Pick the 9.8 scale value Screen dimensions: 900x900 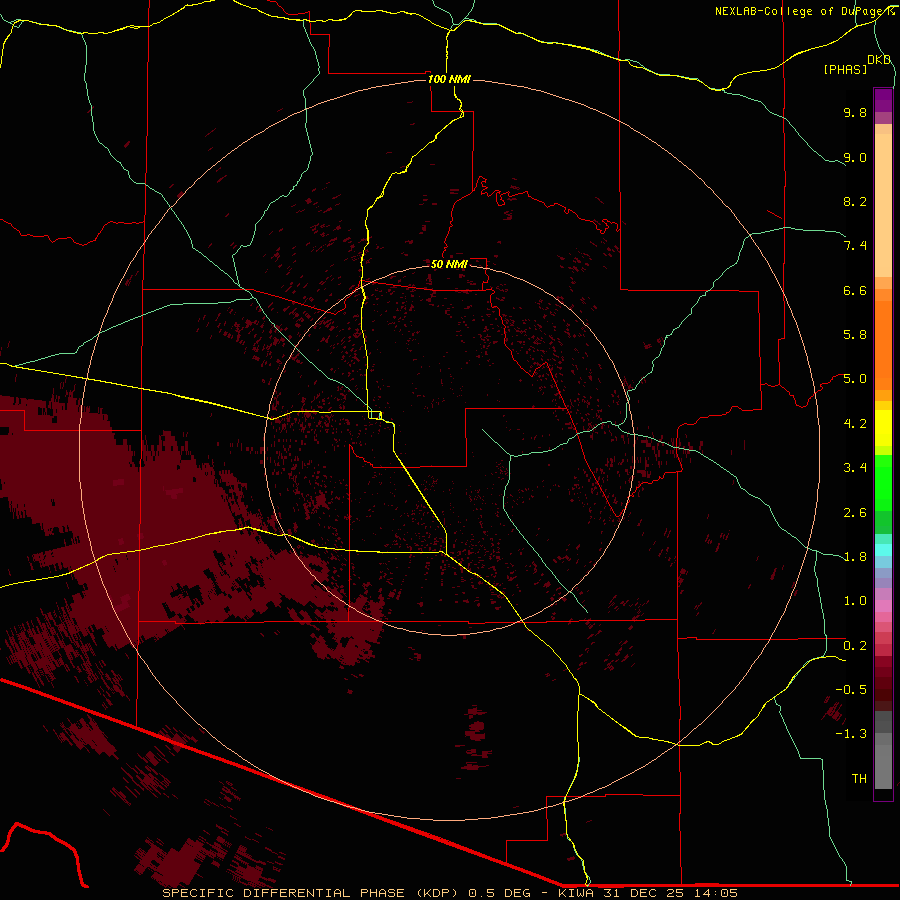(x=855, y=112)
